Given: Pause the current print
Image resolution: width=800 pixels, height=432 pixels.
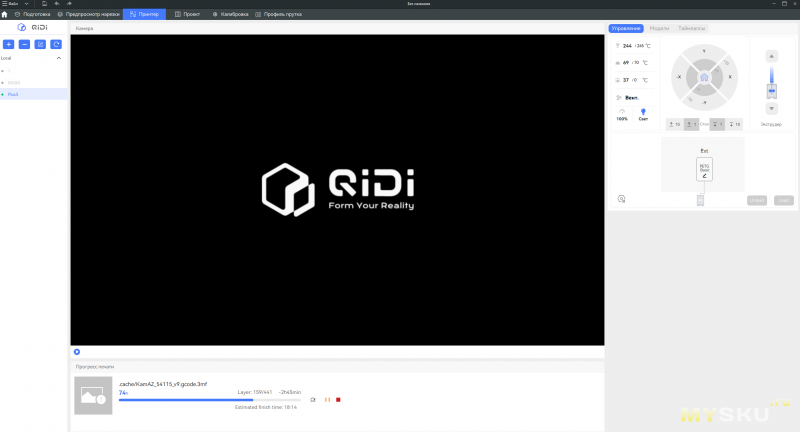Looking at the screenshot, I should pyautogui.click(x=327, y=400).
